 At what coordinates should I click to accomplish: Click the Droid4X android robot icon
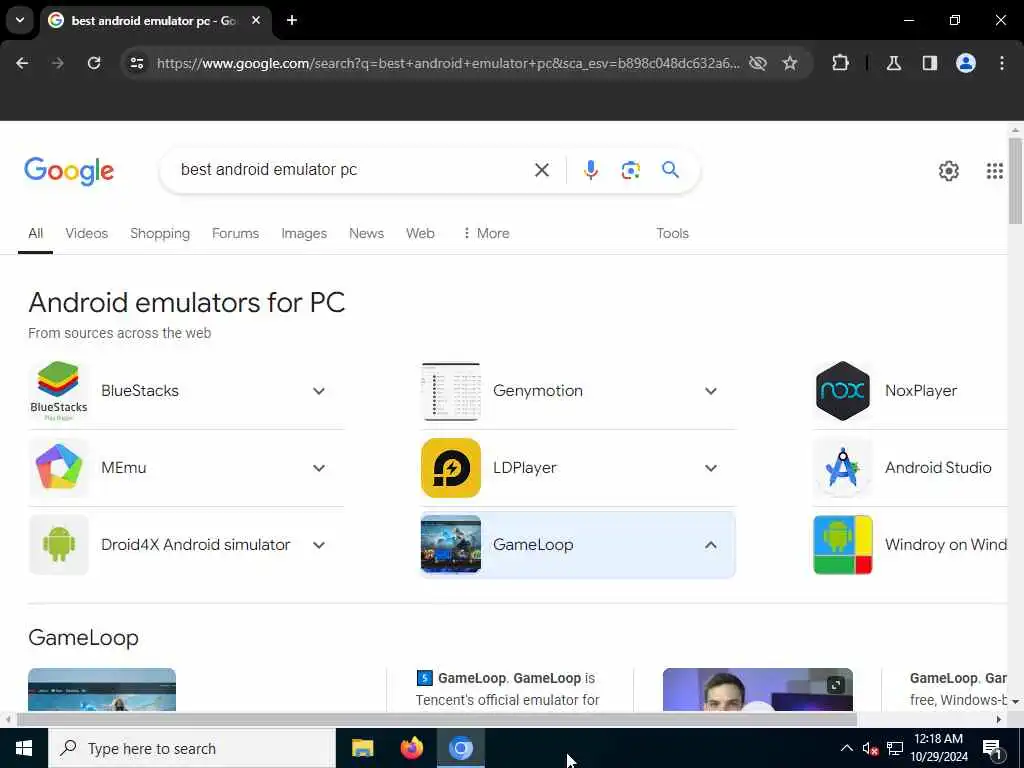[x=59, y=545]
